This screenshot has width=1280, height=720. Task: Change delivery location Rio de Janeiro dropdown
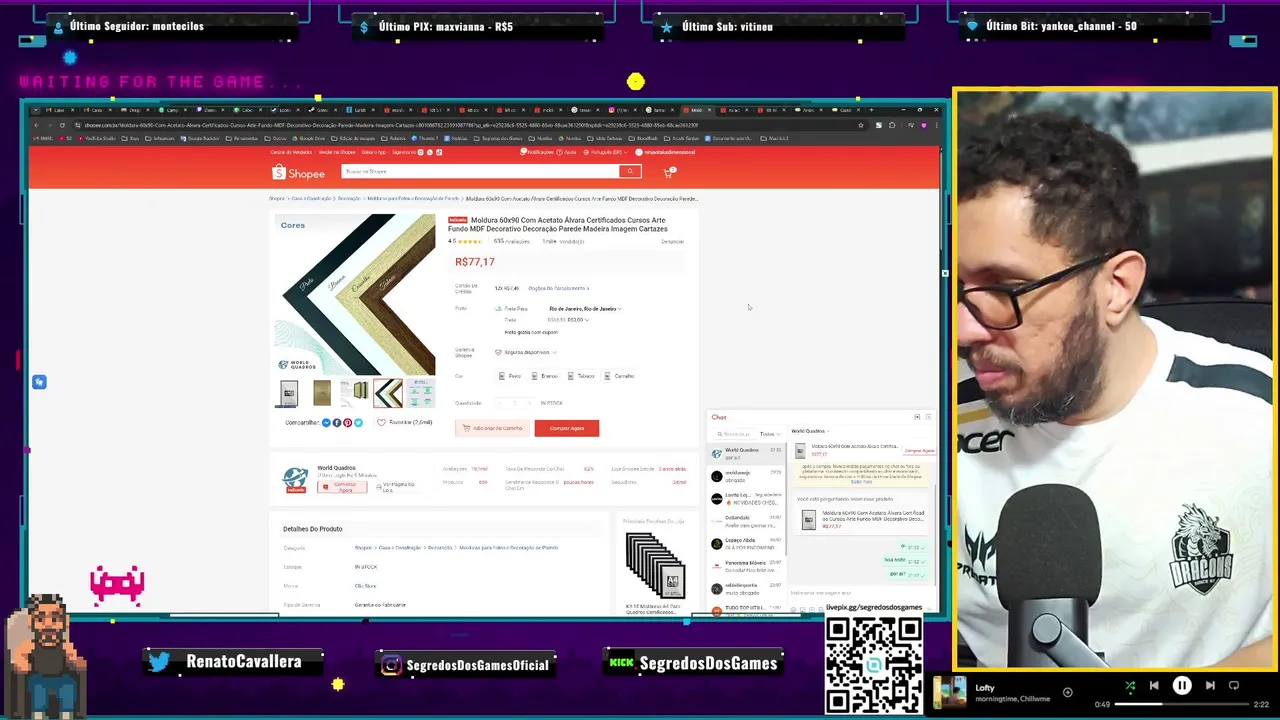click(585, 309)
